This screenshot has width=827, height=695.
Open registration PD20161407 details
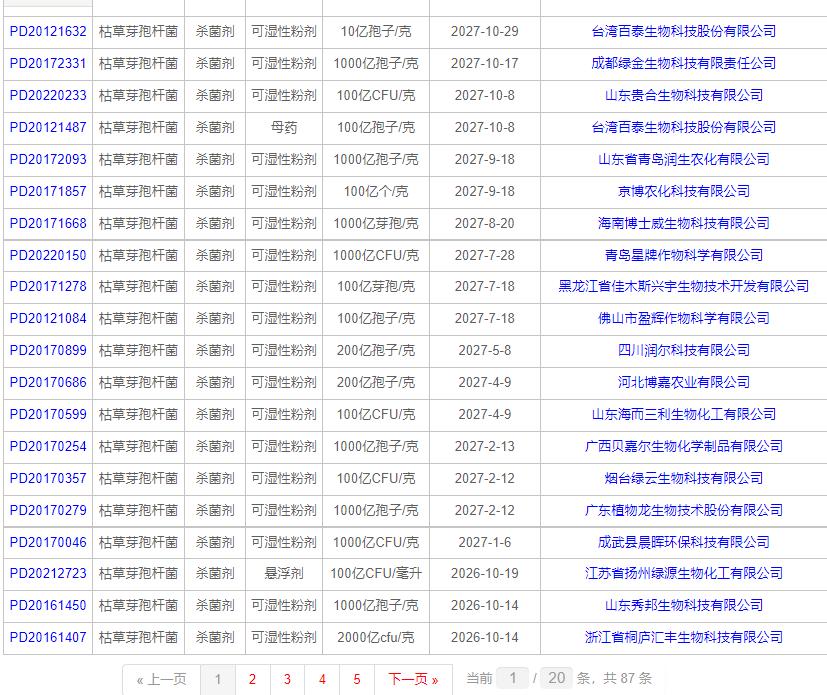click(x=47, y=638)
